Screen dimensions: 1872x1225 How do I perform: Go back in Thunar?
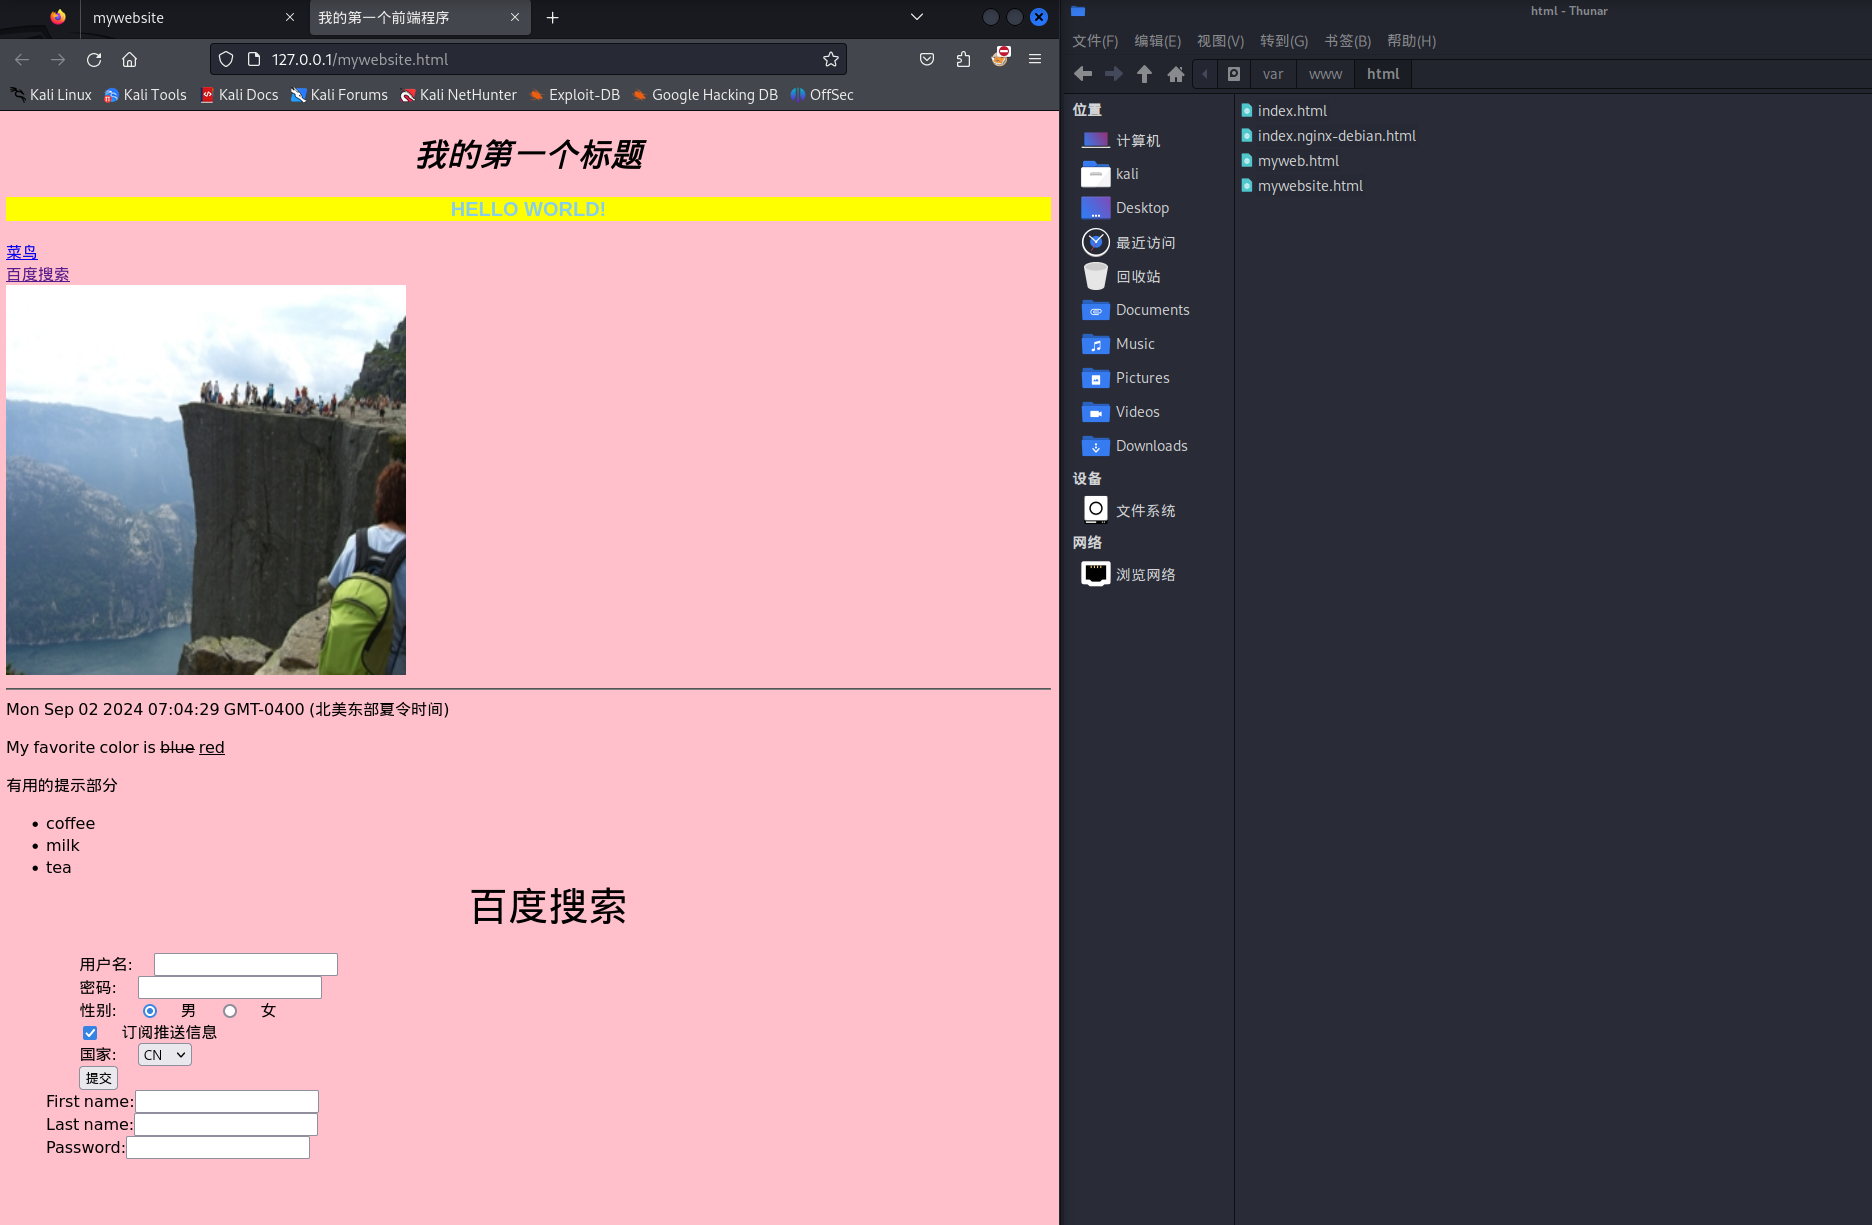click(1083, 74)
